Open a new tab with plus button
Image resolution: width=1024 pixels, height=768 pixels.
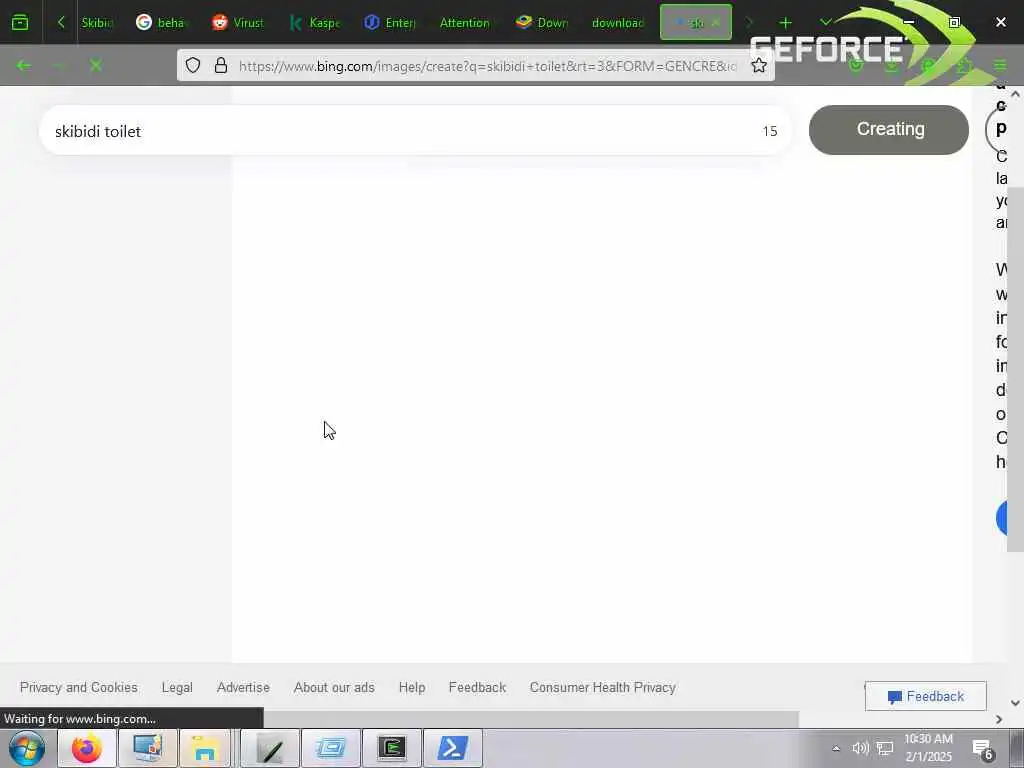coord(785,23)
